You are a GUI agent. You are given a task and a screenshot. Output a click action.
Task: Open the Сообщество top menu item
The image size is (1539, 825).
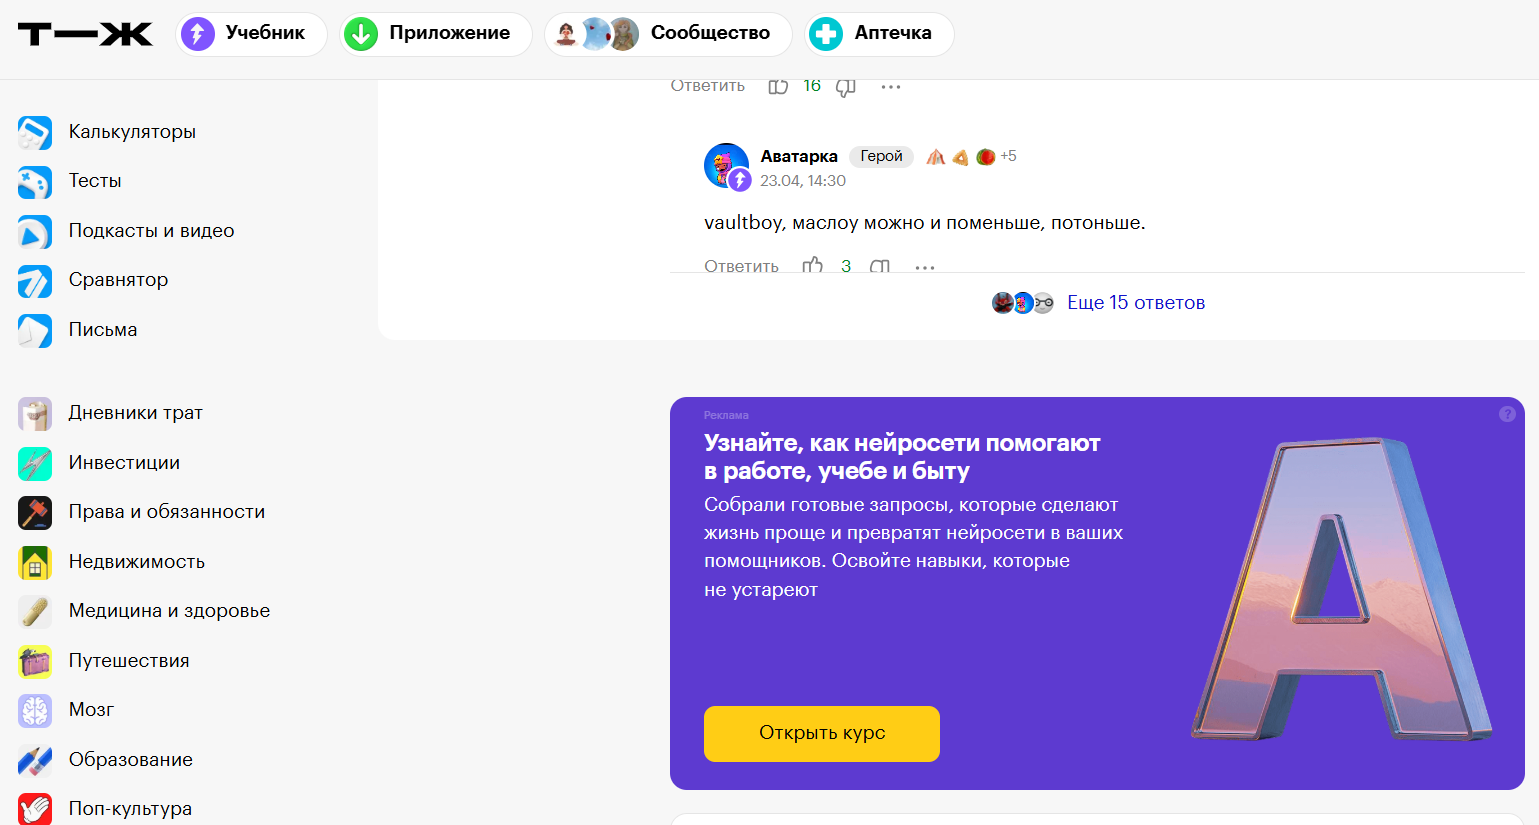pos(668,34)
